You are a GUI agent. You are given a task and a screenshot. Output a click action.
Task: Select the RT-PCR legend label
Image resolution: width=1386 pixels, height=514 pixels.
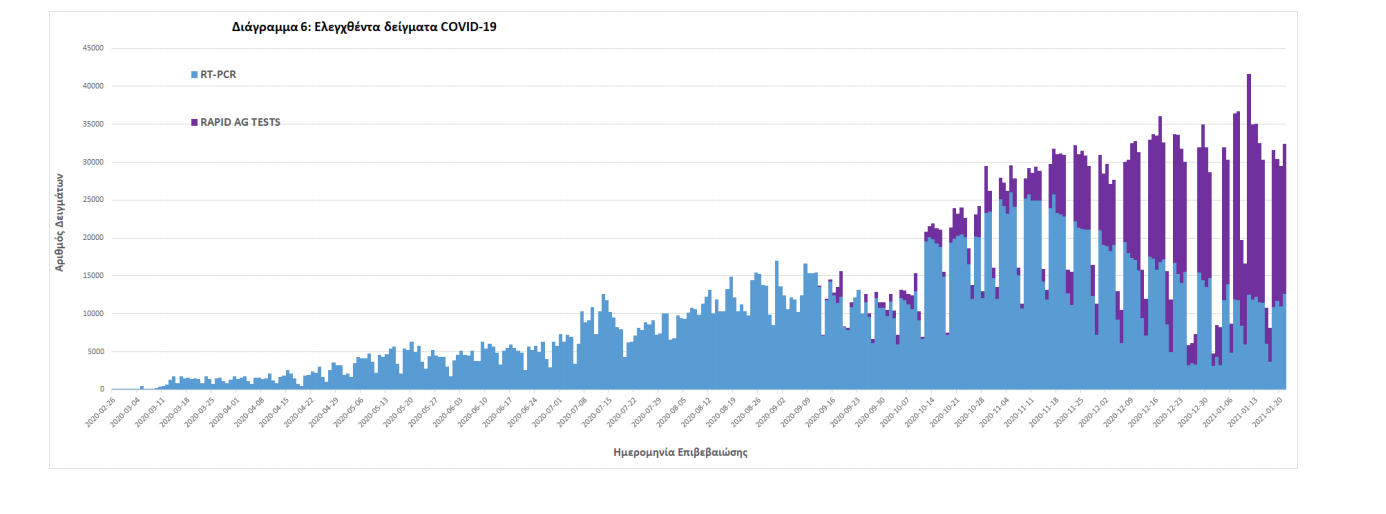[x=218, y=74]
